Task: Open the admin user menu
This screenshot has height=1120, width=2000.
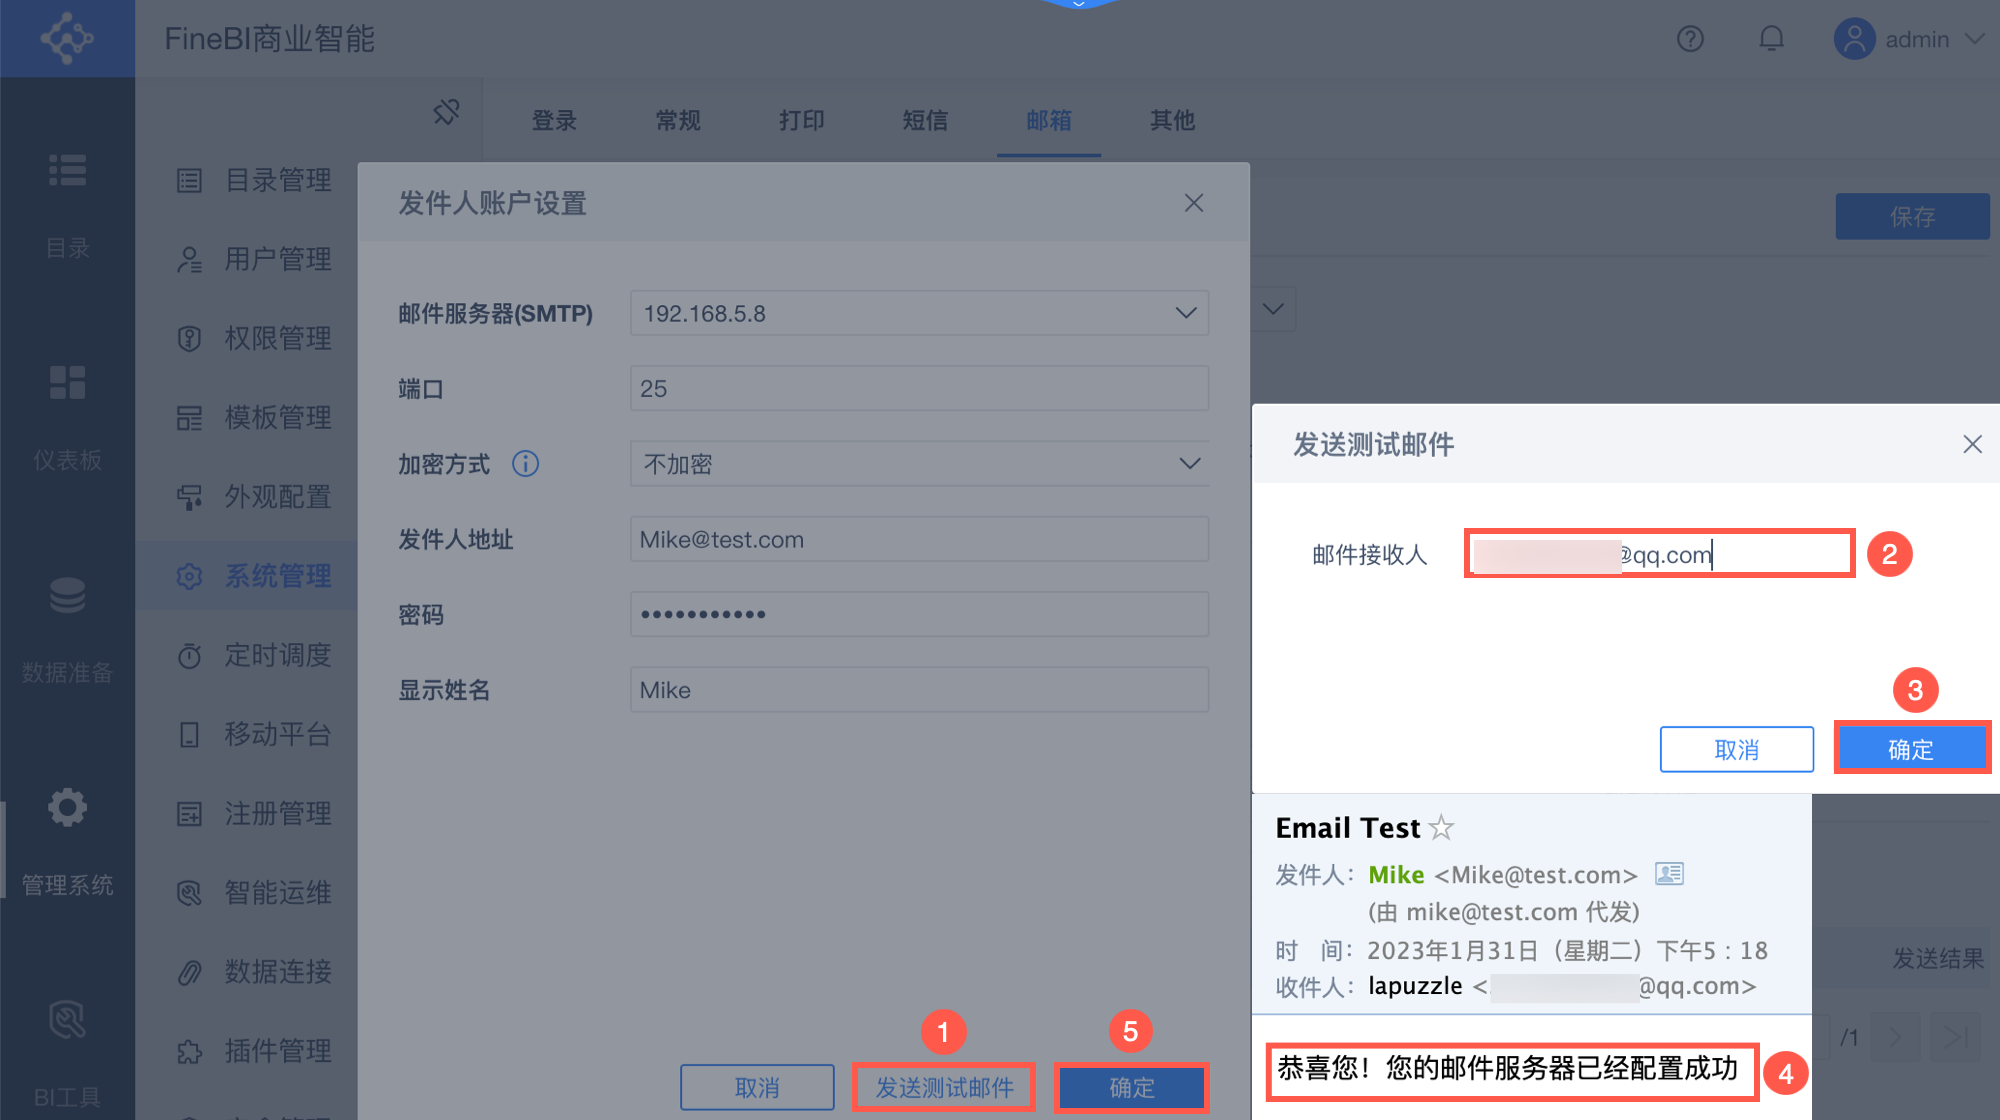Action: (1908, 39)
